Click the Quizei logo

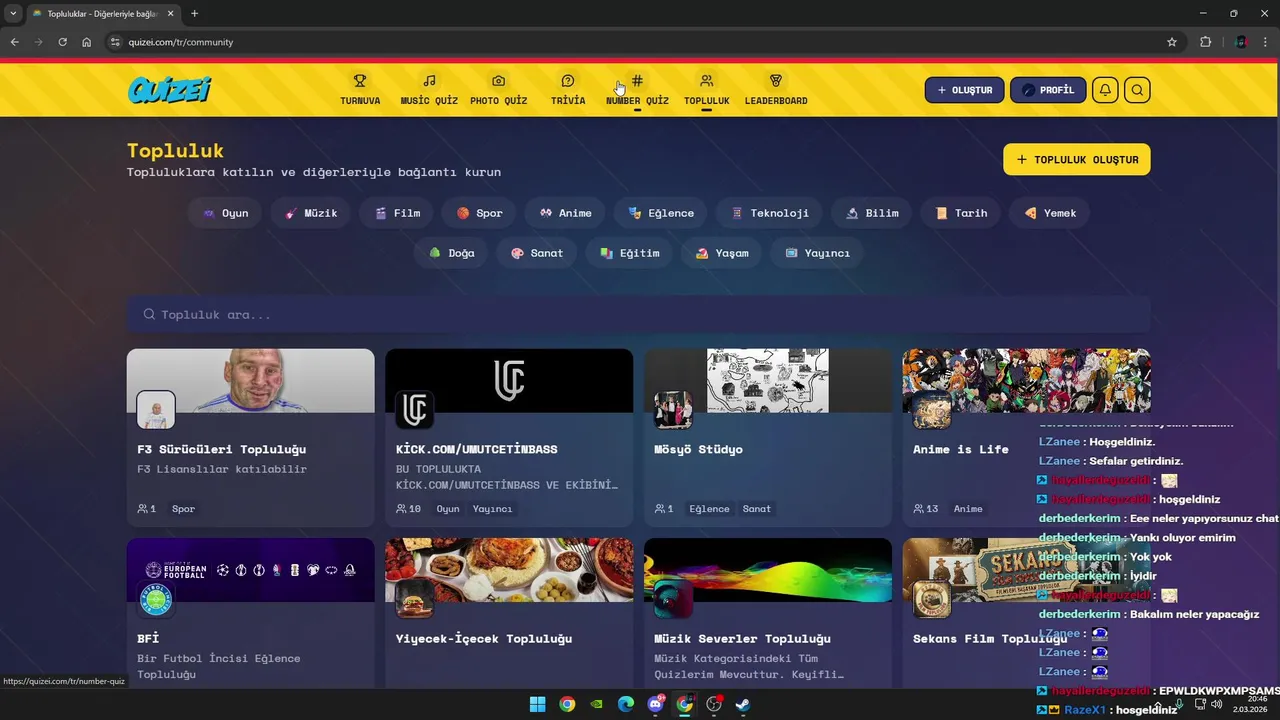click(x=170, y=90)
